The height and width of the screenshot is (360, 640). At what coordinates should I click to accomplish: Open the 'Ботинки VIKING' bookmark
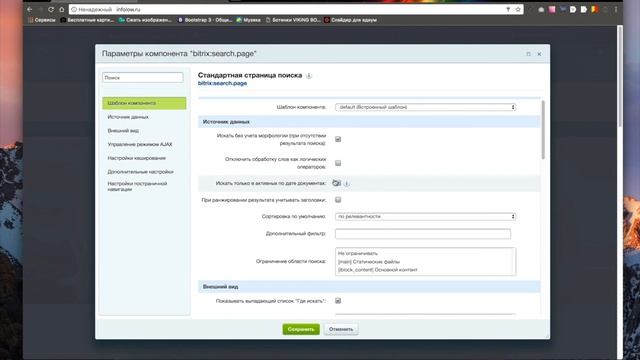coord(293,20)
